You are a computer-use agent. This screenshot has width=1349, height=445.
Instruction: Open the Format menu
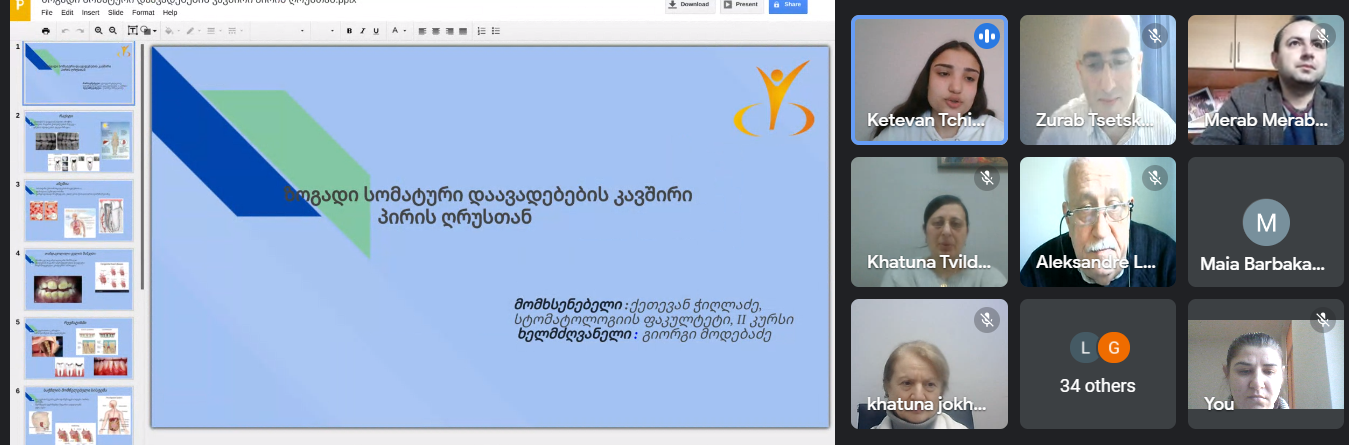click(x=142, y=13)
